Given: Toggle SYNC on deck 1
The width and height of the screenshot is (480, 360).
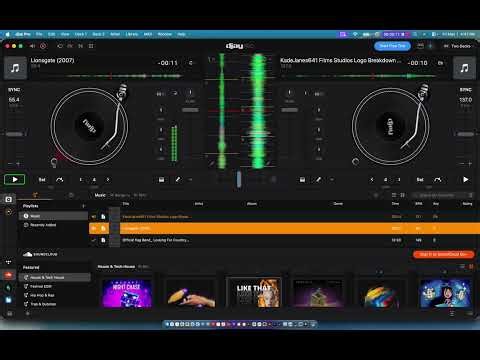Looking at the screenshot, I should click(x=14, y=90).
